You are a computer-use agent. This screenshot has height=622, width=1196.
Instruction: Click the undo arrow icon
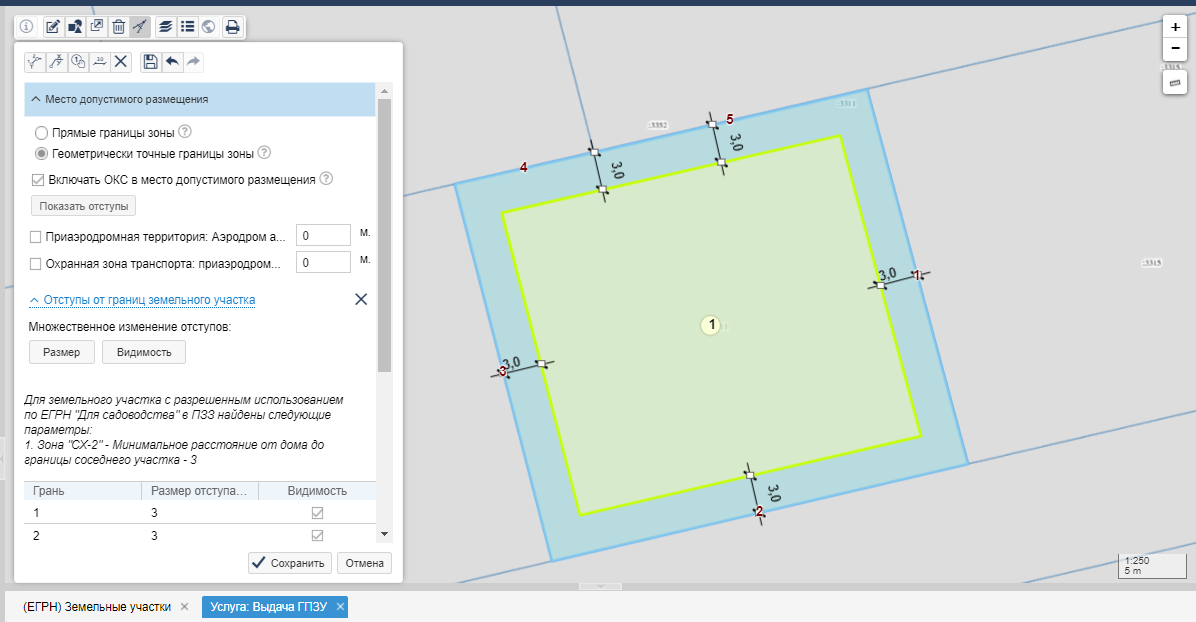(172, 62)
